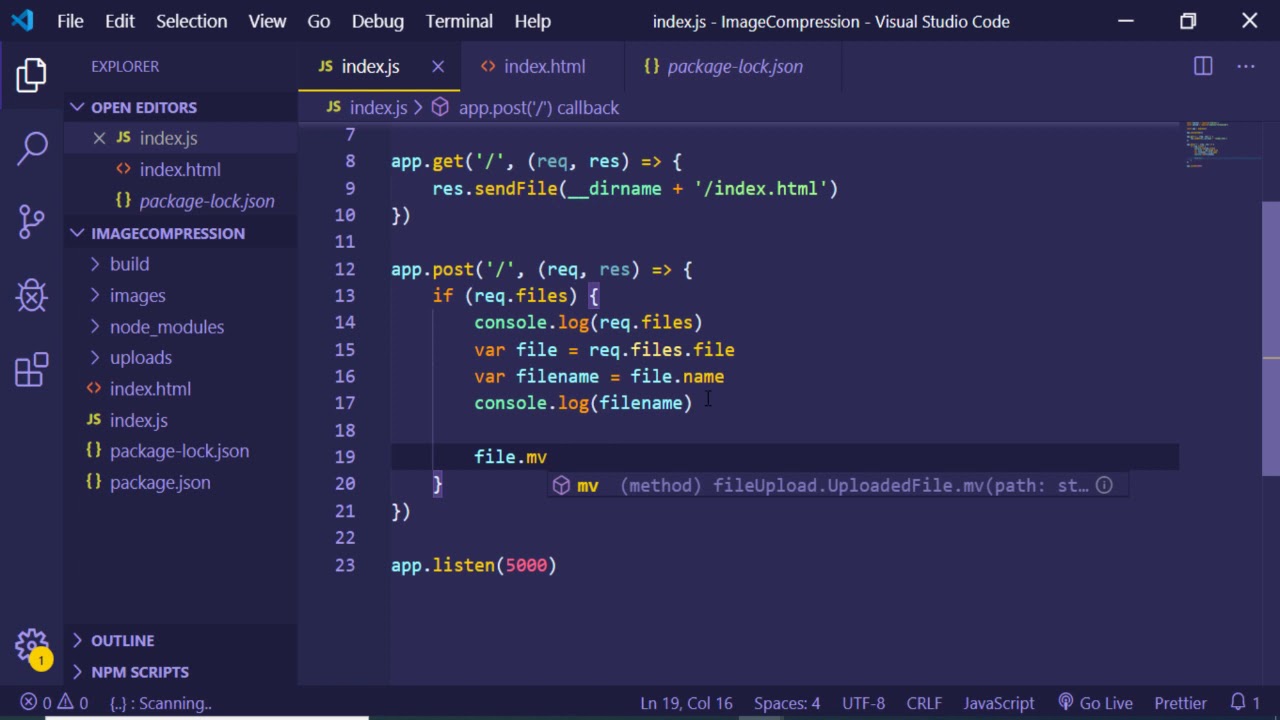
Task: Expand the Outline section
Action: (x=122, y=640)
